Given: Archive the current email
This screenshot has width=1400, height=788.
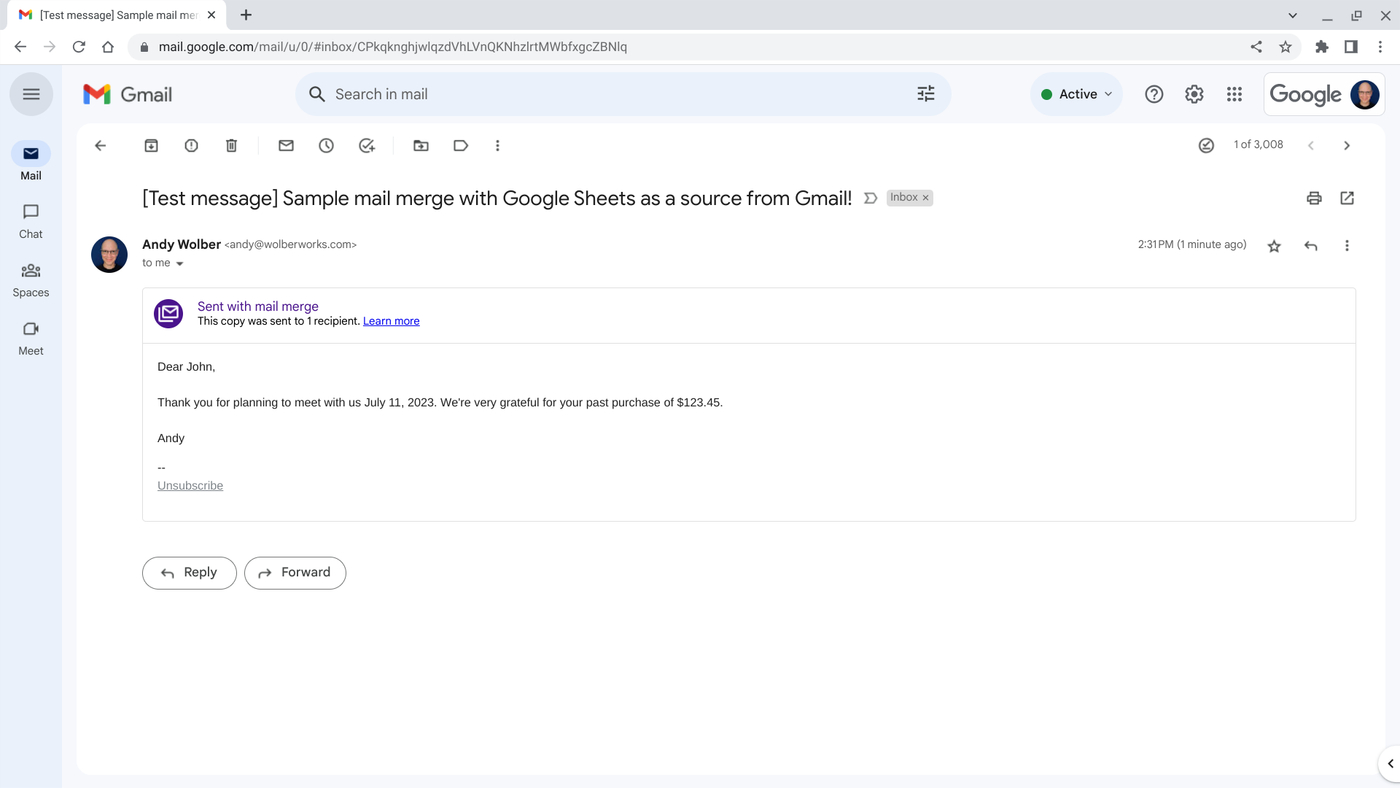Looking at the screenshot, I should pos(150,145).
